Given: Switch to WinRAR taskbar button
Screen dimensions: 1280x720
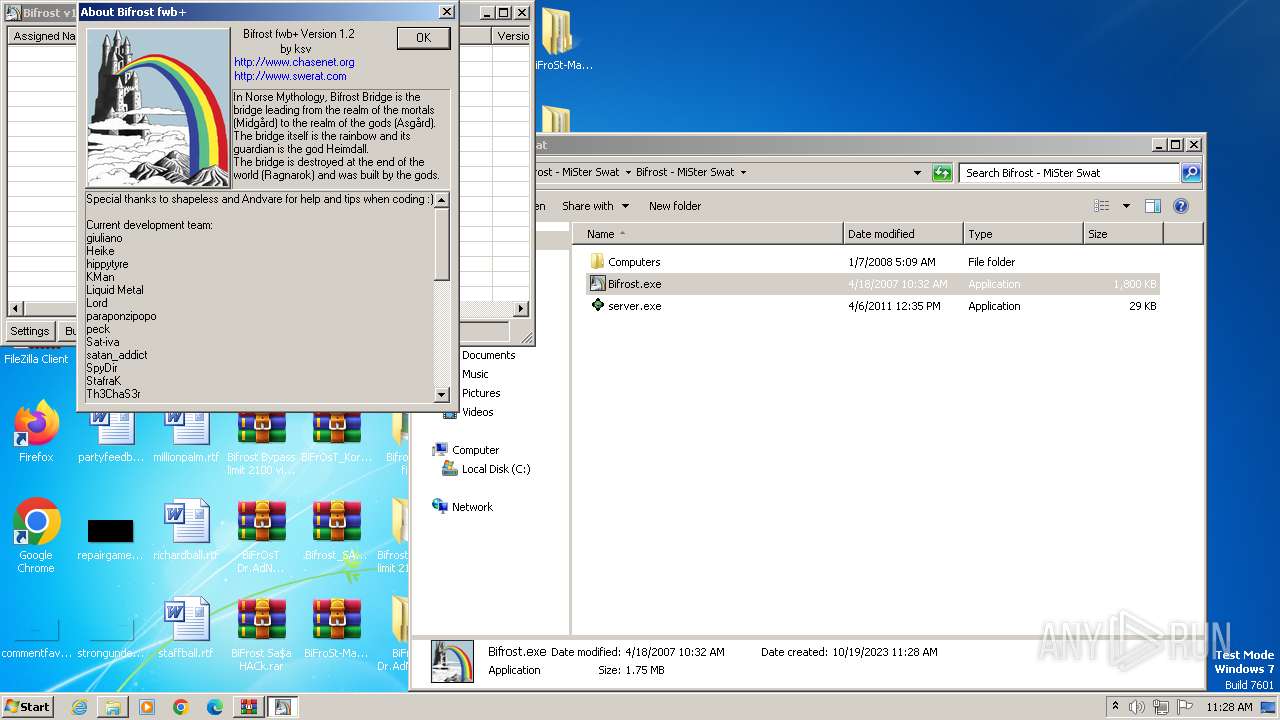Looking at the screenshot, I should point(249,707).
